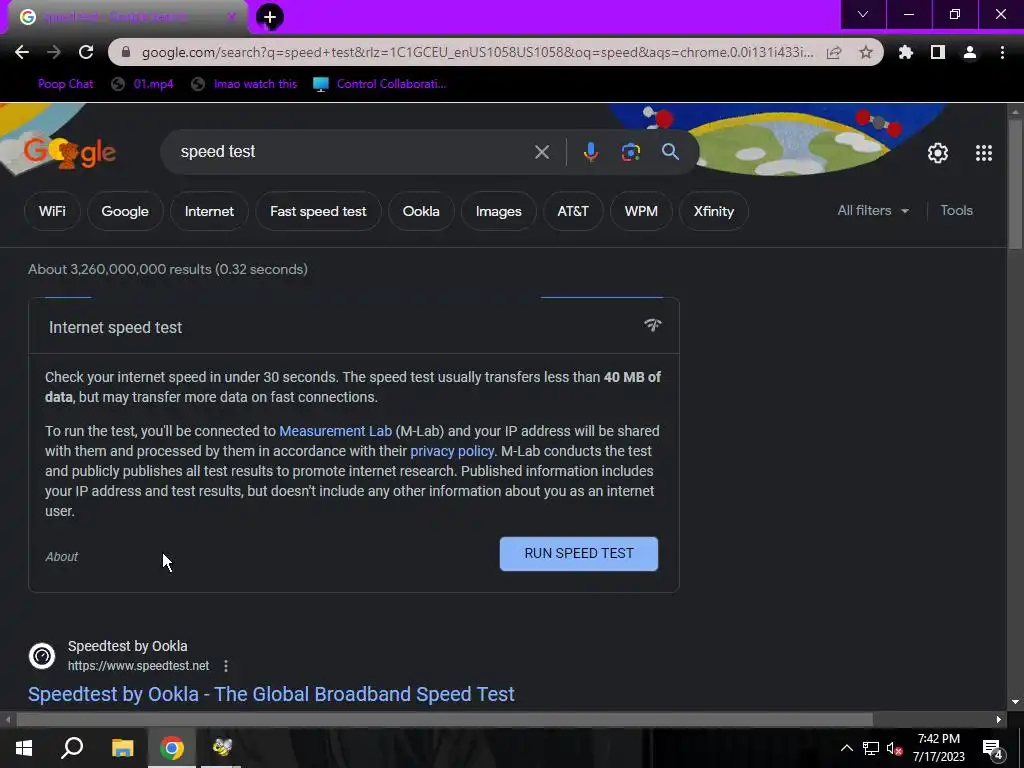The width and height of the screenshot is (1024, 768).
Task: Open the search Tools options
Action: 956,210
